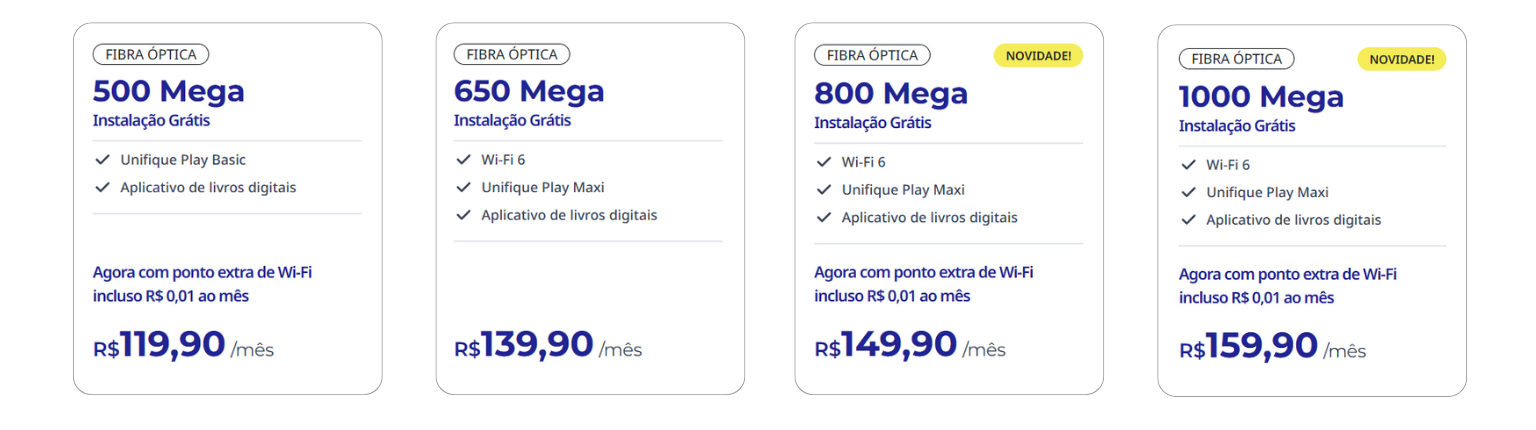Click the Wi-Fi 6 checkmark in 1000 Mega
The image size is (1536, 430).
1188,165
